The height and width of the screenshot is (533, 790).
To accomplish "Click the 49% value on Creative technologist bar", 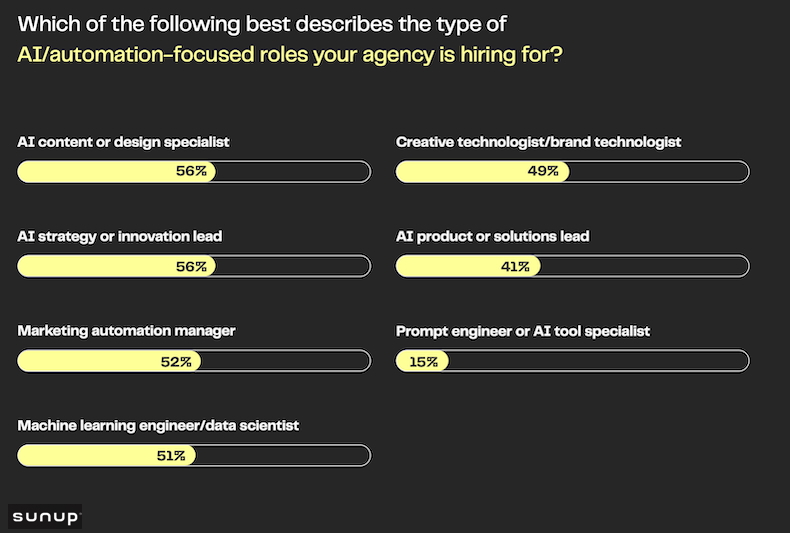I will click(543, 172).
